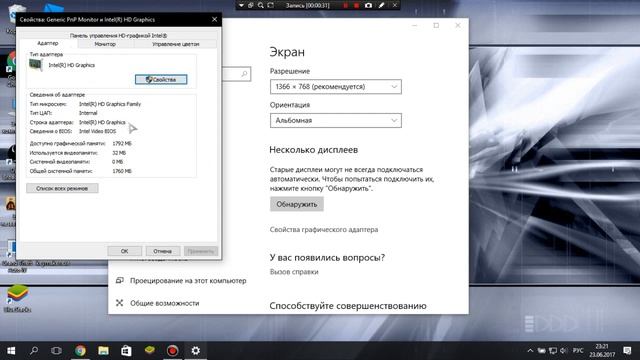Open Microsoft Store from the taskbar
Viewport: 640px width, 360px height.
point(126,351)
